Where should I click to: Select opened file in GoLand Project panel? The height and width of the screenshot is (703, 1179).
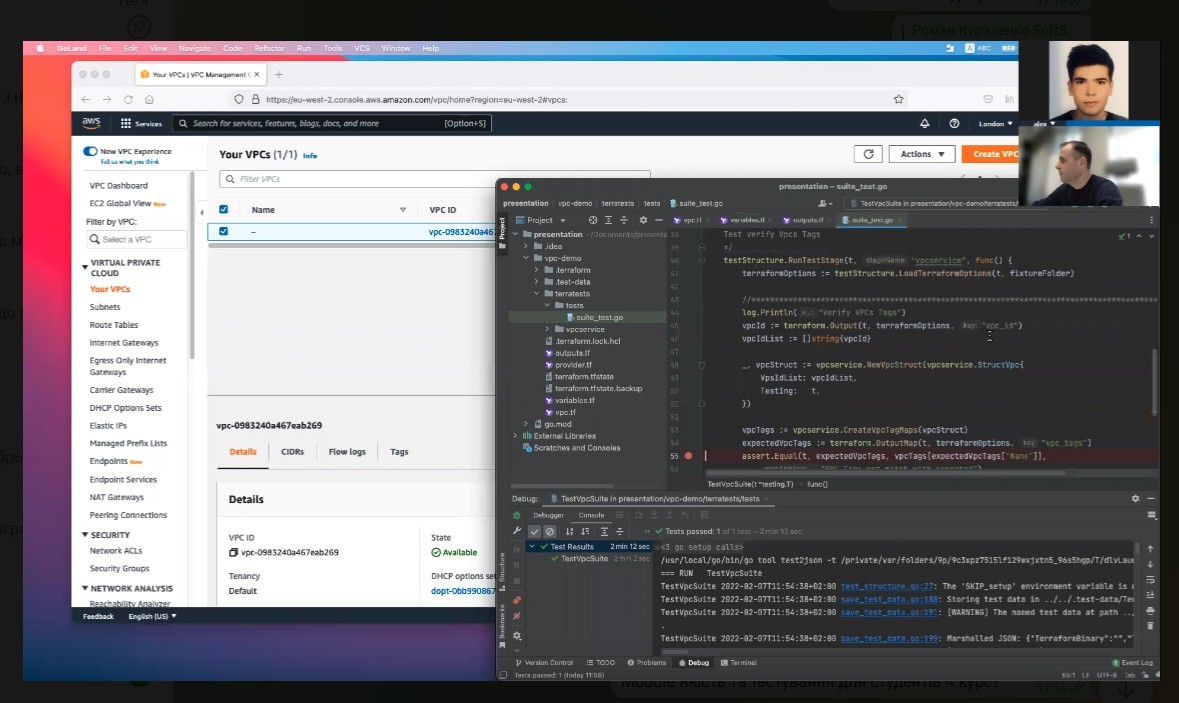pos(593,220)
